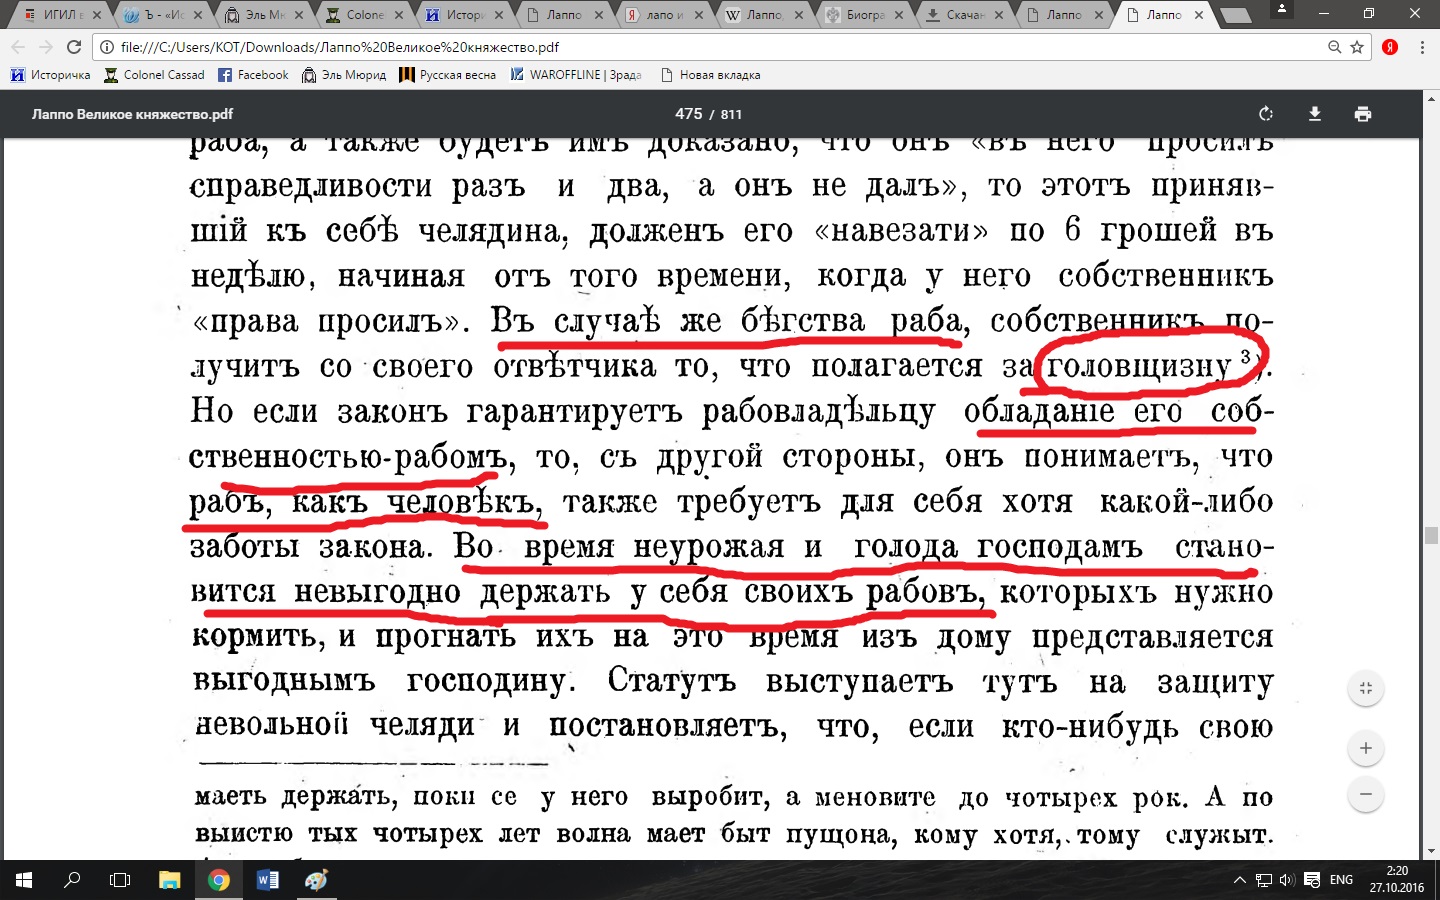This screenshot has width=1440, height=900.
Task: Toggle the volume icon in system tray
Action: tap(1286, 880)
